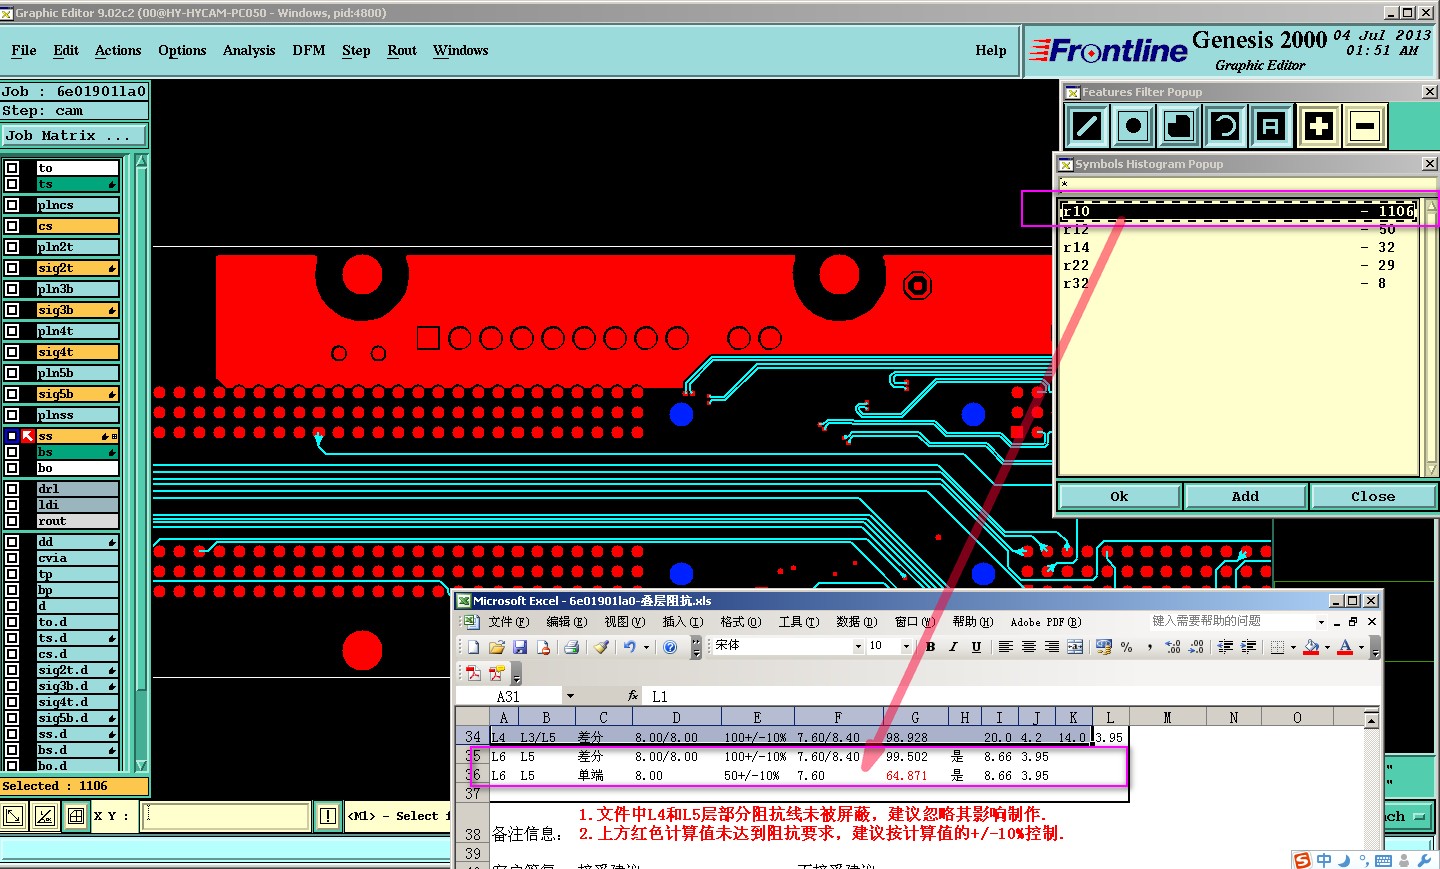Select the pad feature filter icon
The image size is (1440, 869).
[1133, 126]
